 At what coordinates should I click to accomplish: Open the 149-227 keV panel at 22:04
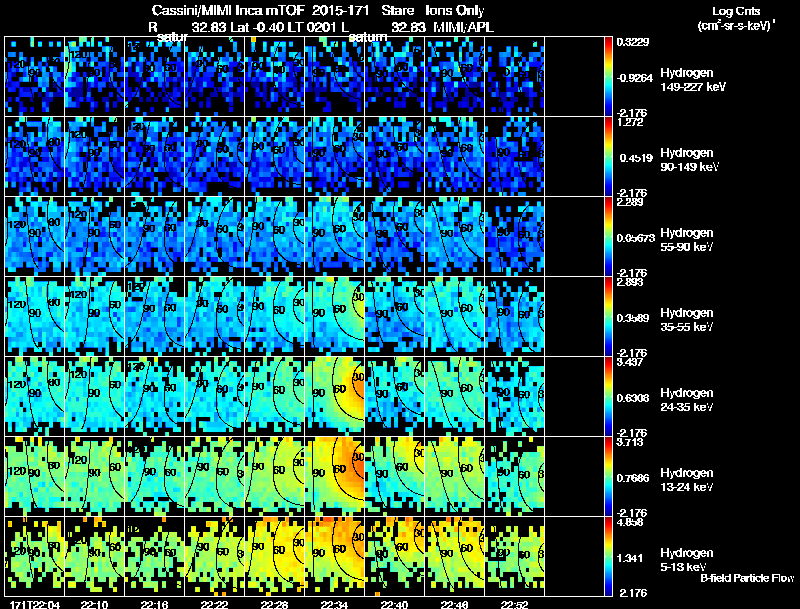point(34,77)
